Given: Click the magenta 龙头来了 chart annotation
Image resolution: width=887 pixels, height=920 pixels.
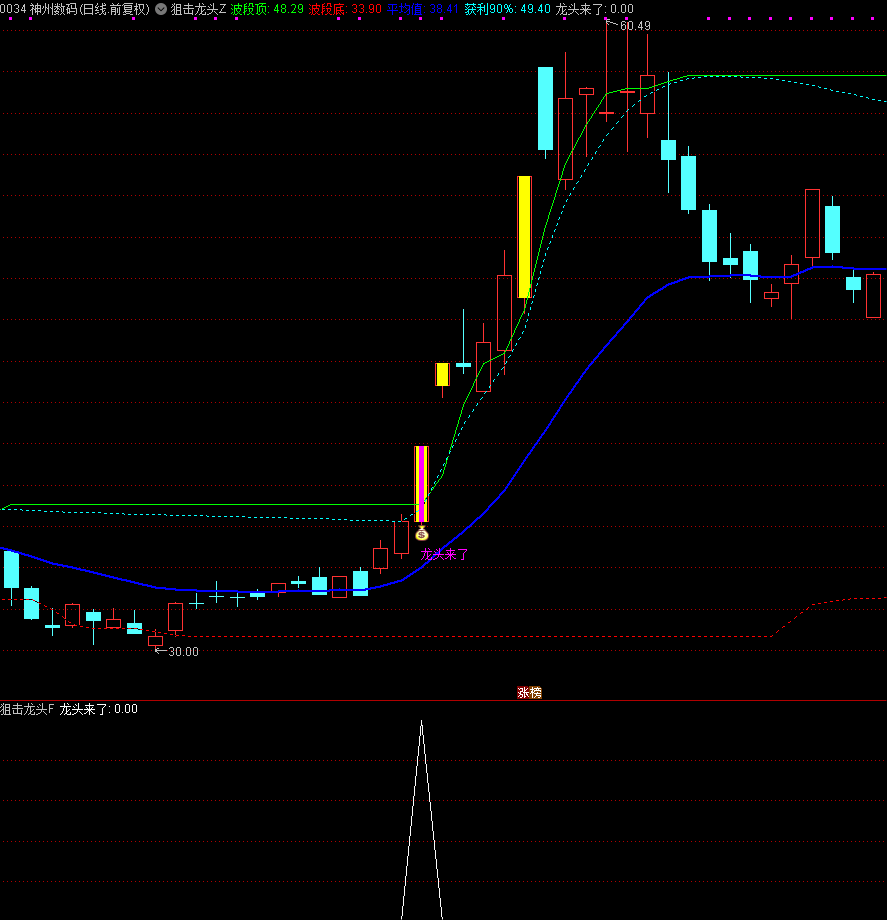Looking at the screenshot, I should pos(444,554).
